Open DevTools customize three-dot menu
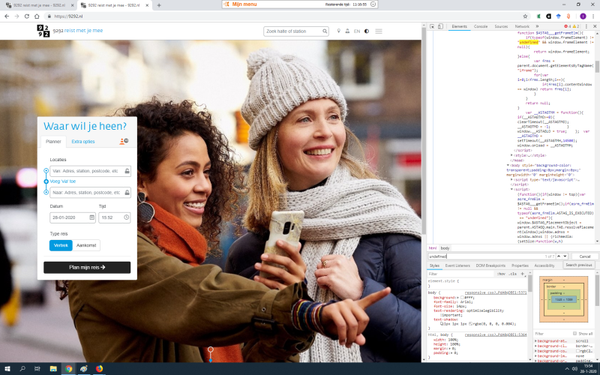The height and width of the screenshot is (375, 600). [587, 26]
